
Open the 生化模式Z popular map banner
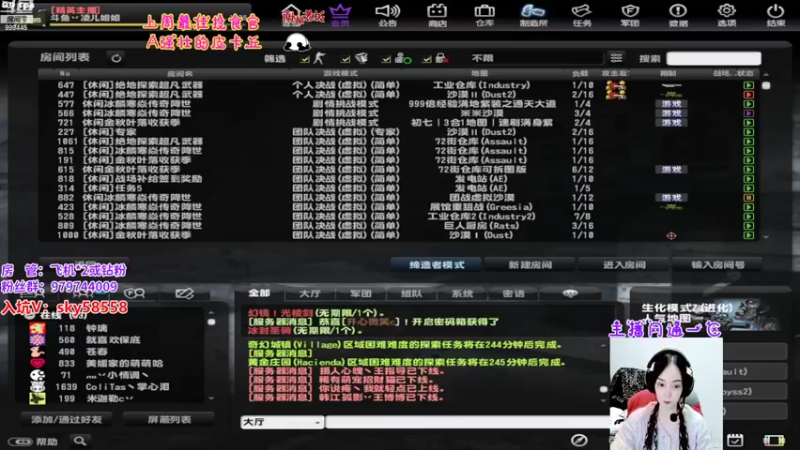point(710,317)
